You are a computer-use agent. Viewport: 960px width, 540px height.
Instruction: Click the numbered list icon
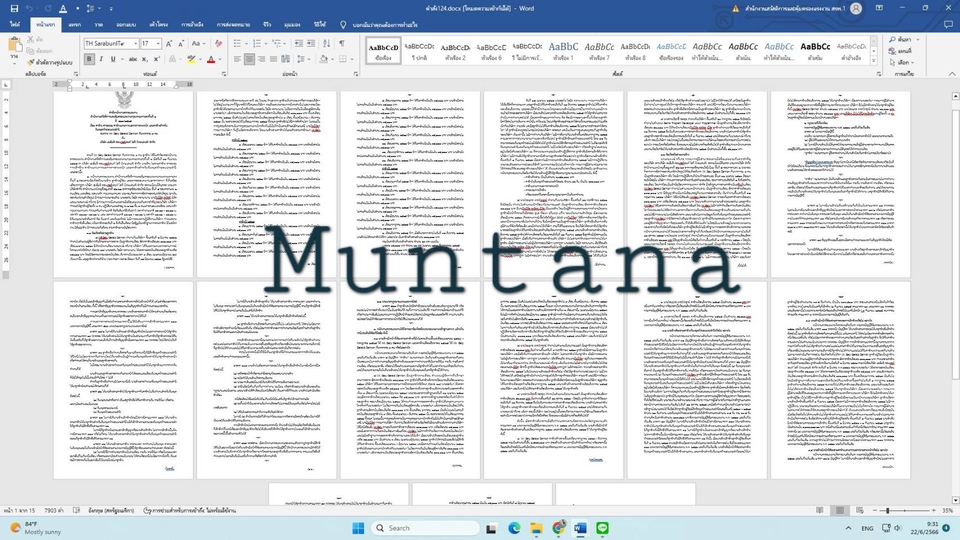pos(257,43)
